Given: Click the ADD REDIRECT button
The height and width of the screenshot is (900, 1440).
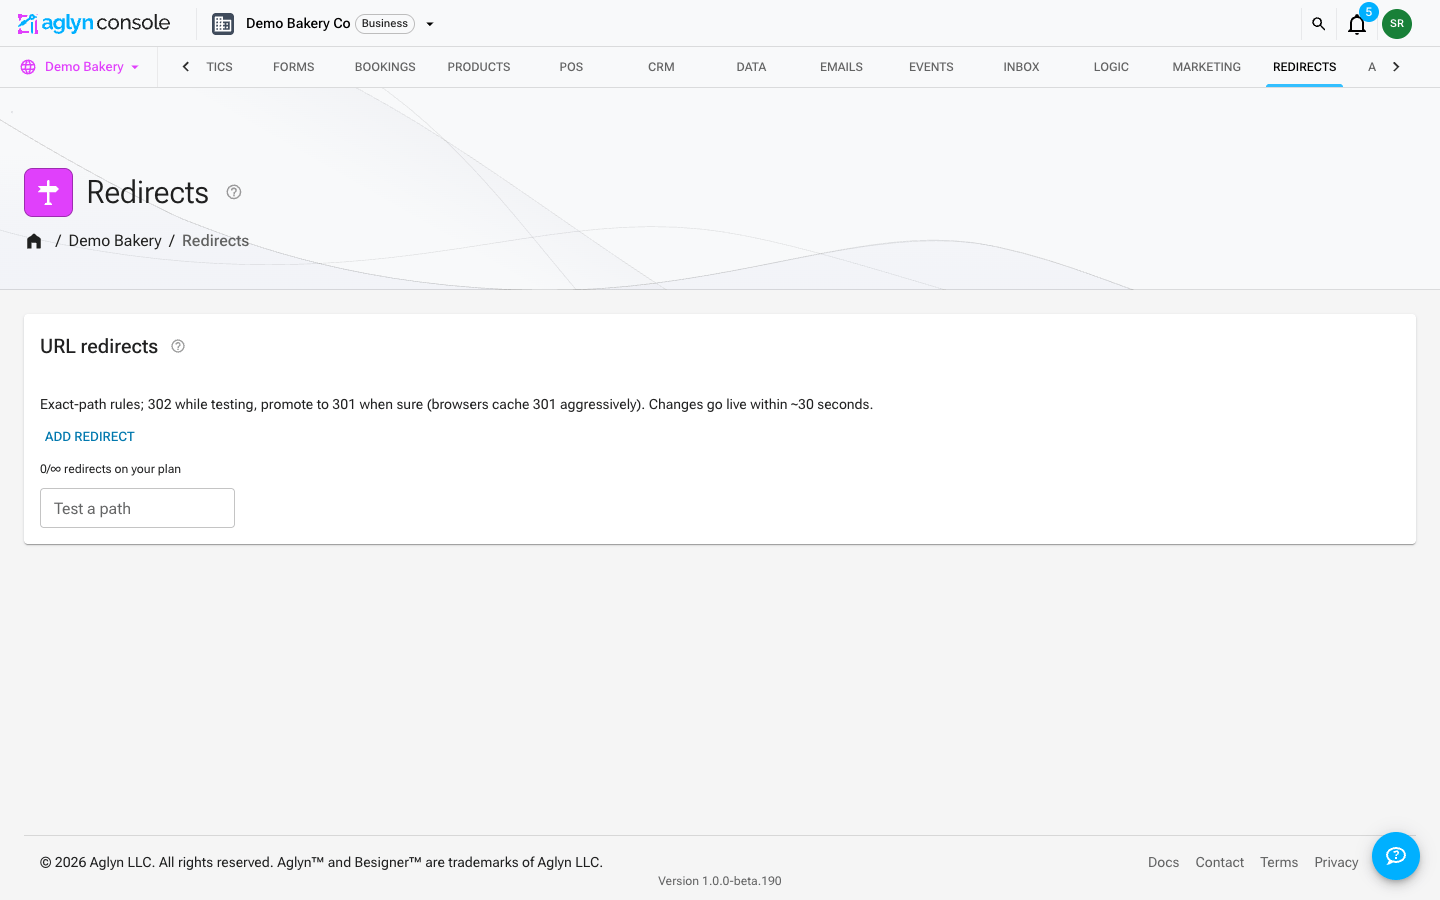Looking at the screenshot, I should coord(90,437).
